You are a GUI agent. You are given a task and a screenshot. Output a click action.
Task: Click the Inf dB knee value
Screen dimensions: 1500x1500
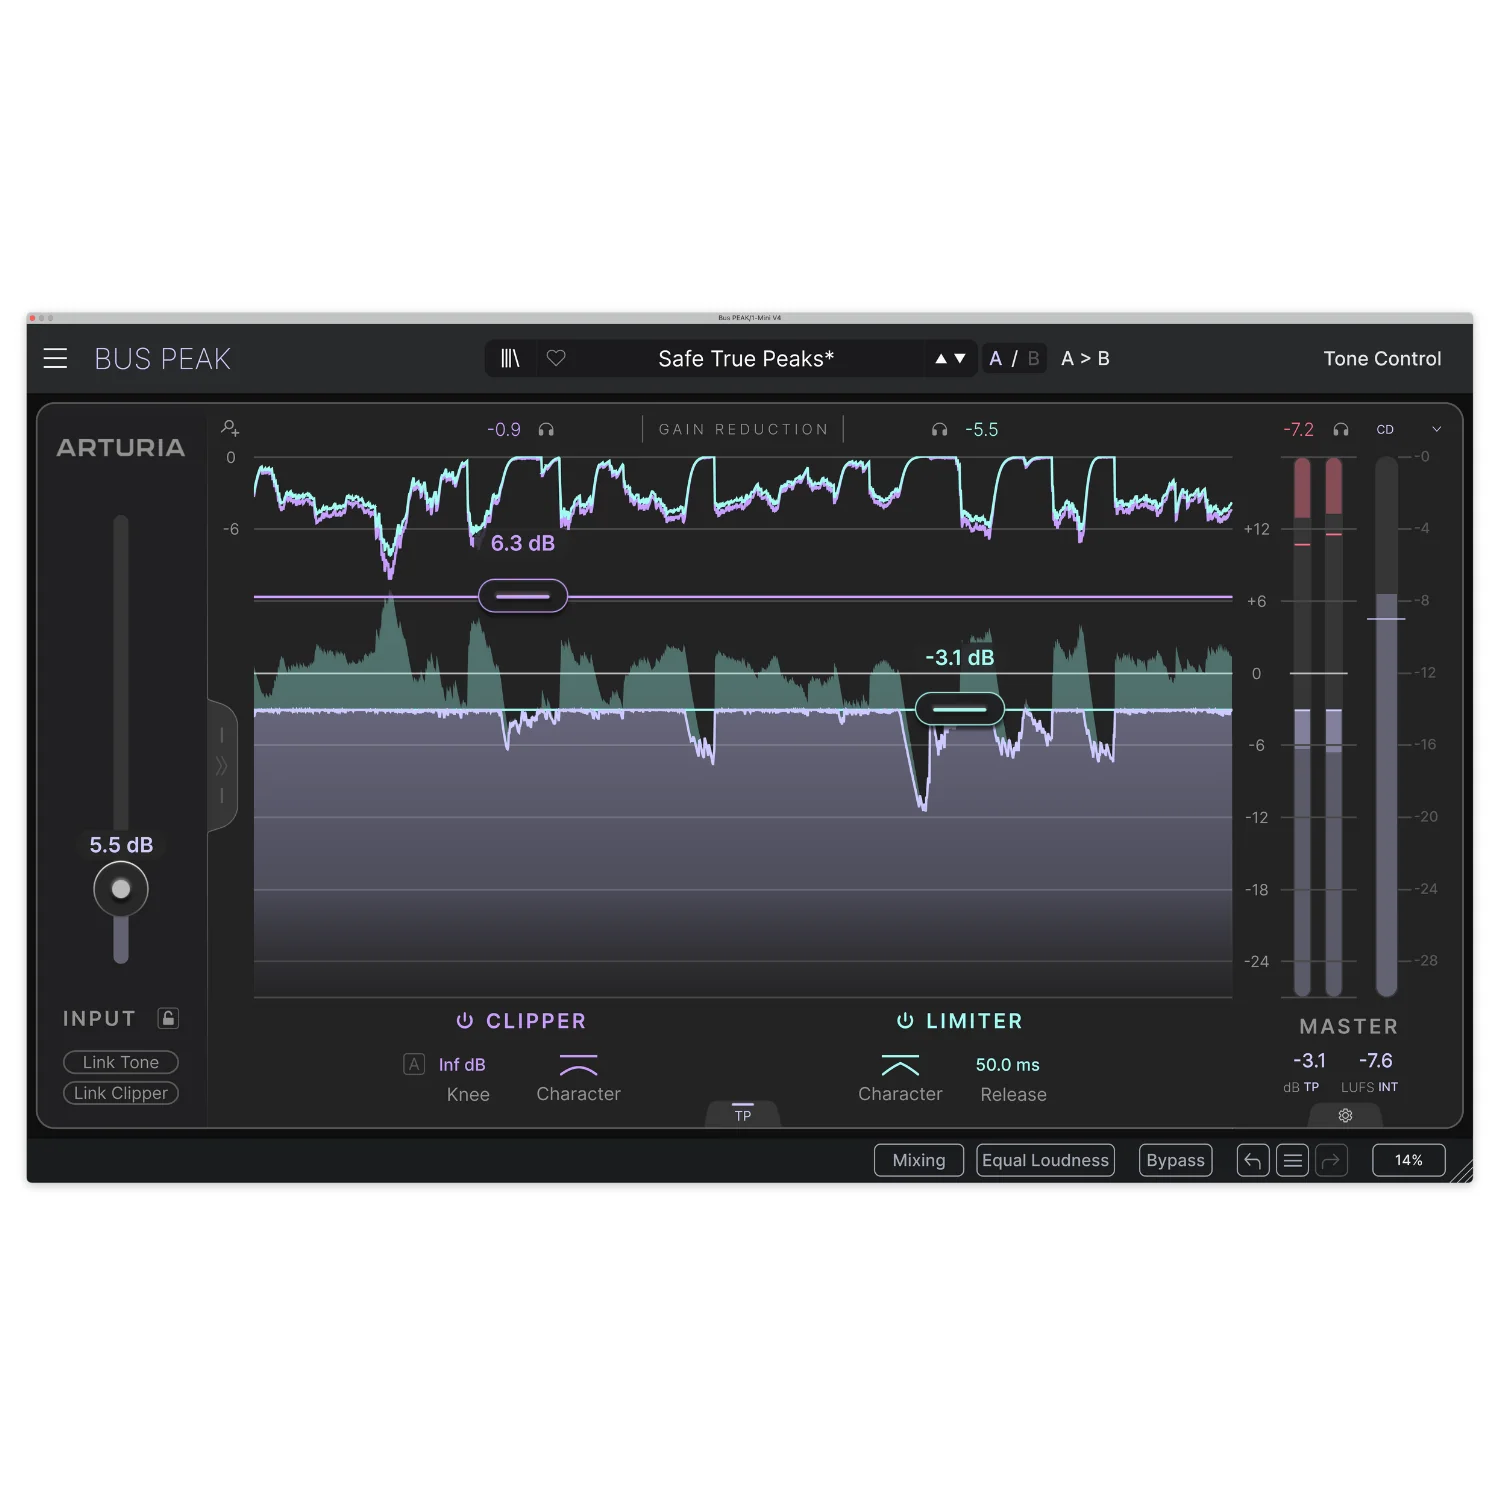click(x=462, y=1064)
